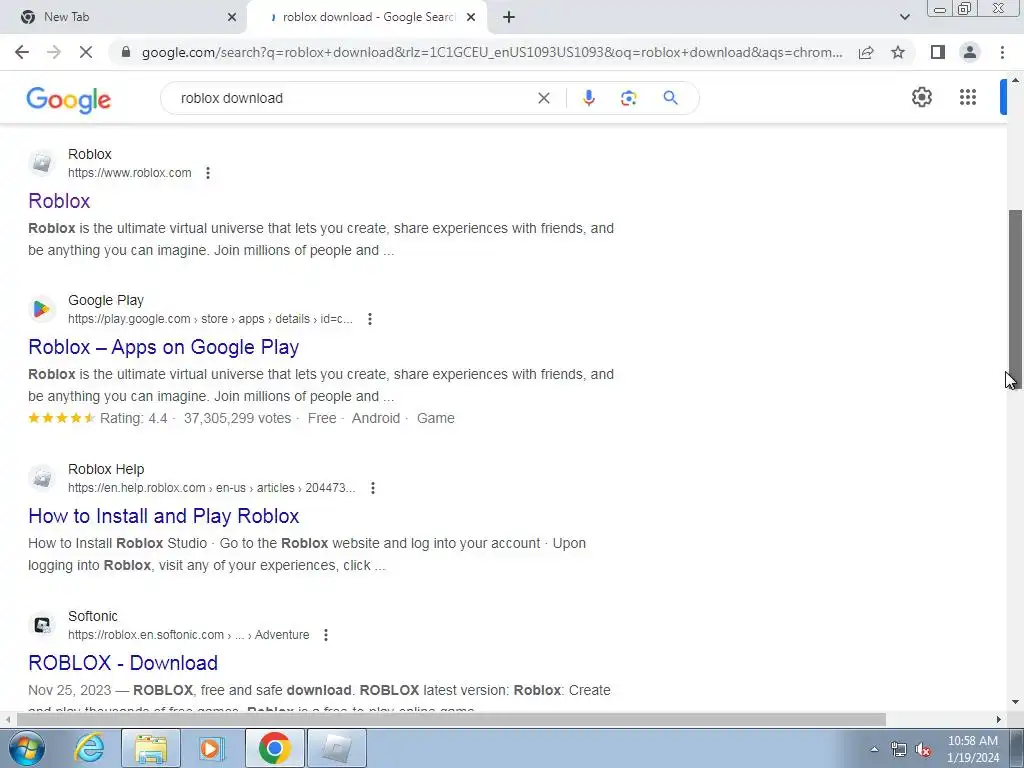
Task: Click the en.help.roblox.com URL breadcrumb
Action: point(212,488)
